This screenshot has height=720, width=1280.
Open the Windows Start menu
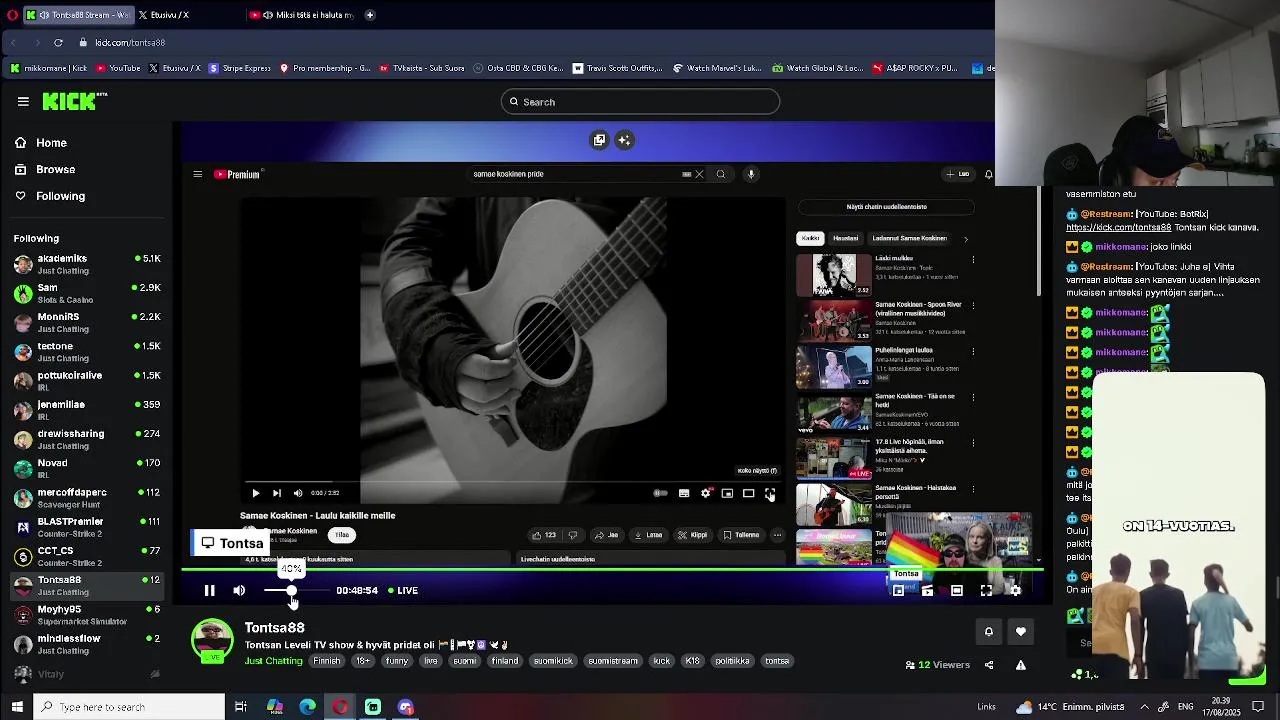(17, 707)
